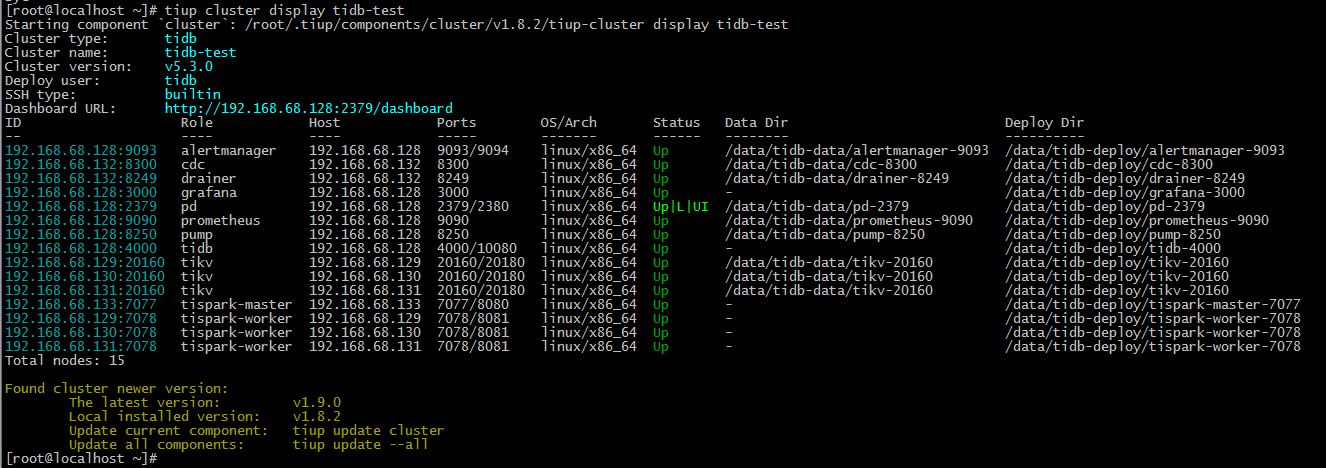Select ID 192.168.68.128:3000
The height and width of the screenshot is (468, 1326).
(x=81, y=192)
